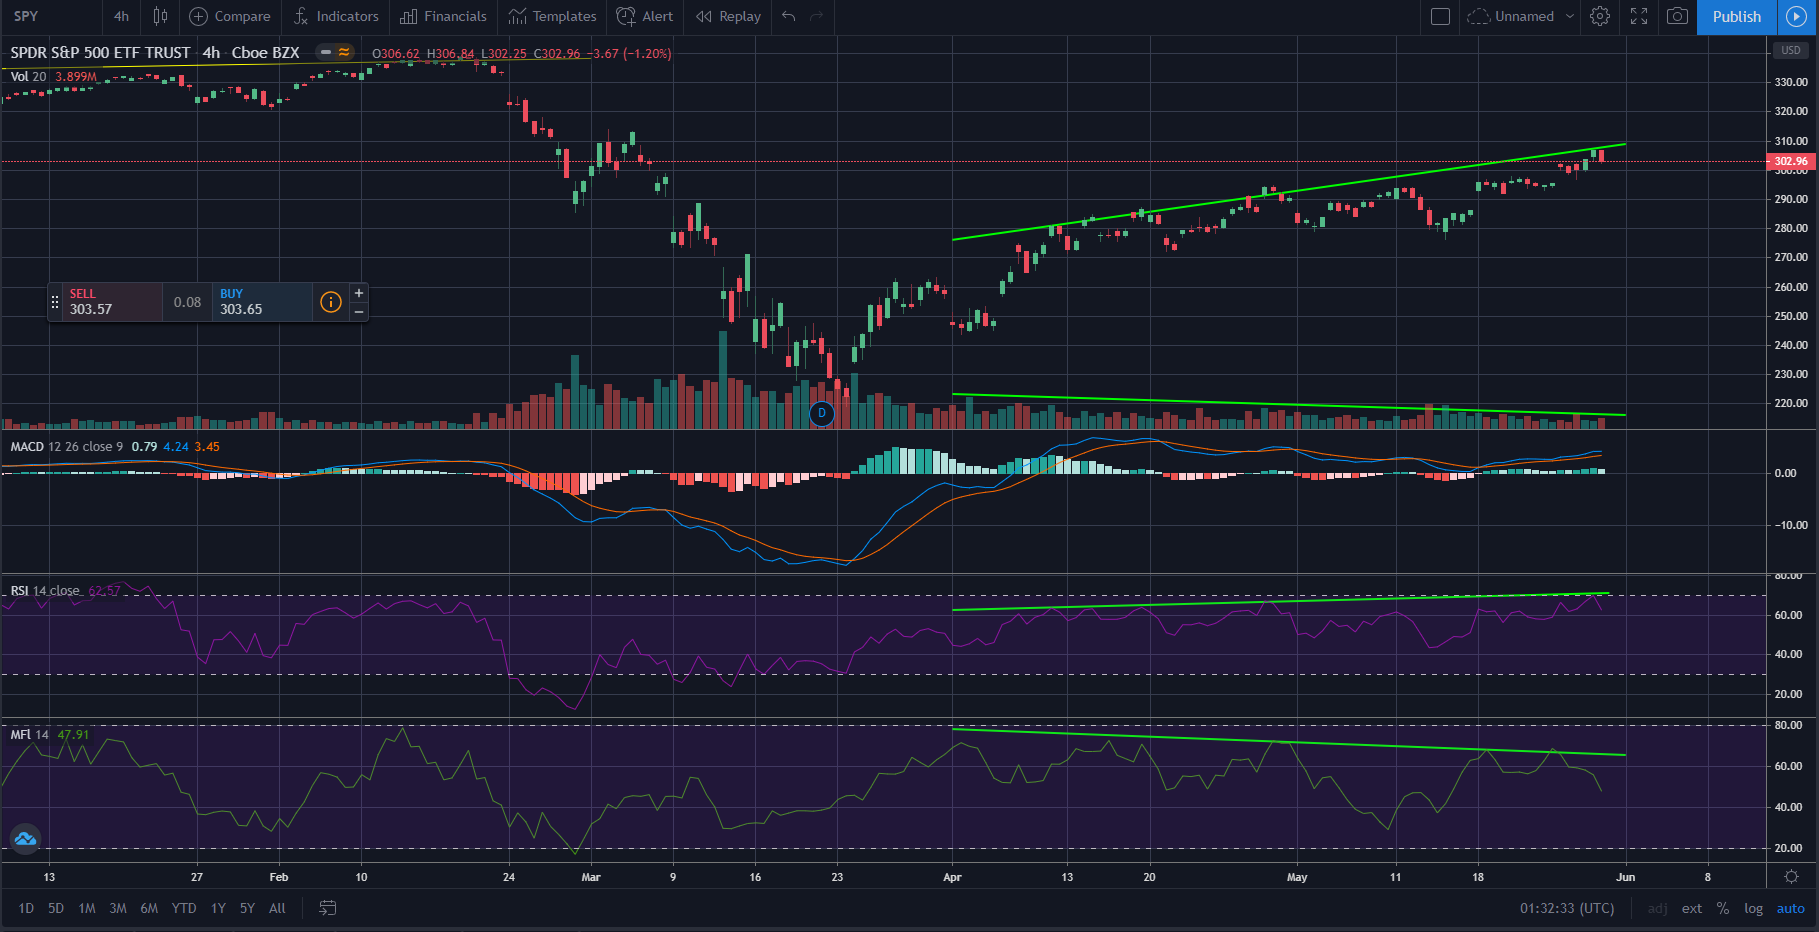The width and height of the screenshot is (1819, 932).
Task: Click the Compare symbol button
Action: [230, 16]
